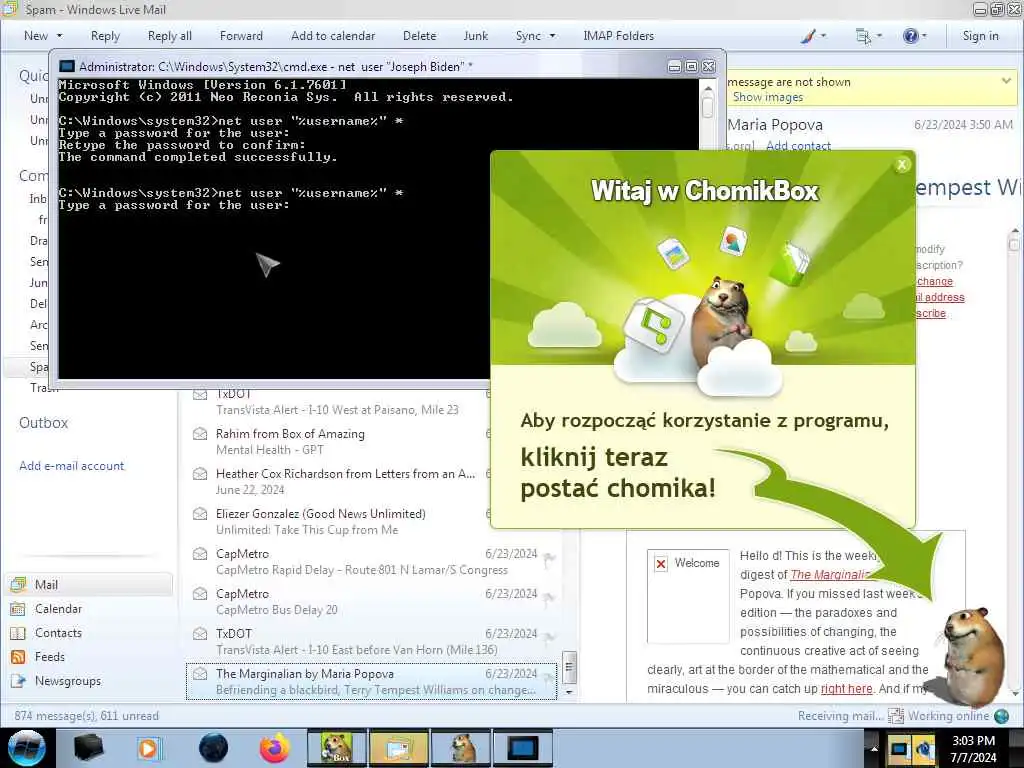Select the CapMetro Bus Delay 20 email
The image size is (1024, 768).
click(371, 601)
